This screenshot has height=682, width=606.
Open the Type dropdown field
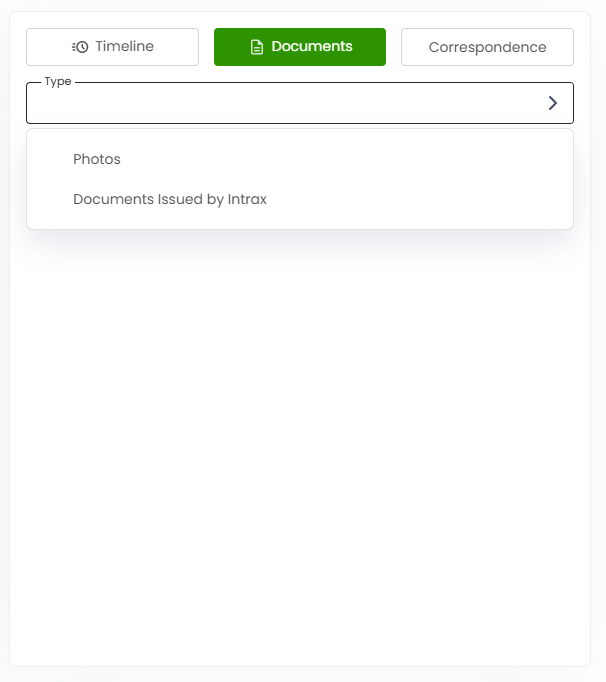(x=300, y=103)
